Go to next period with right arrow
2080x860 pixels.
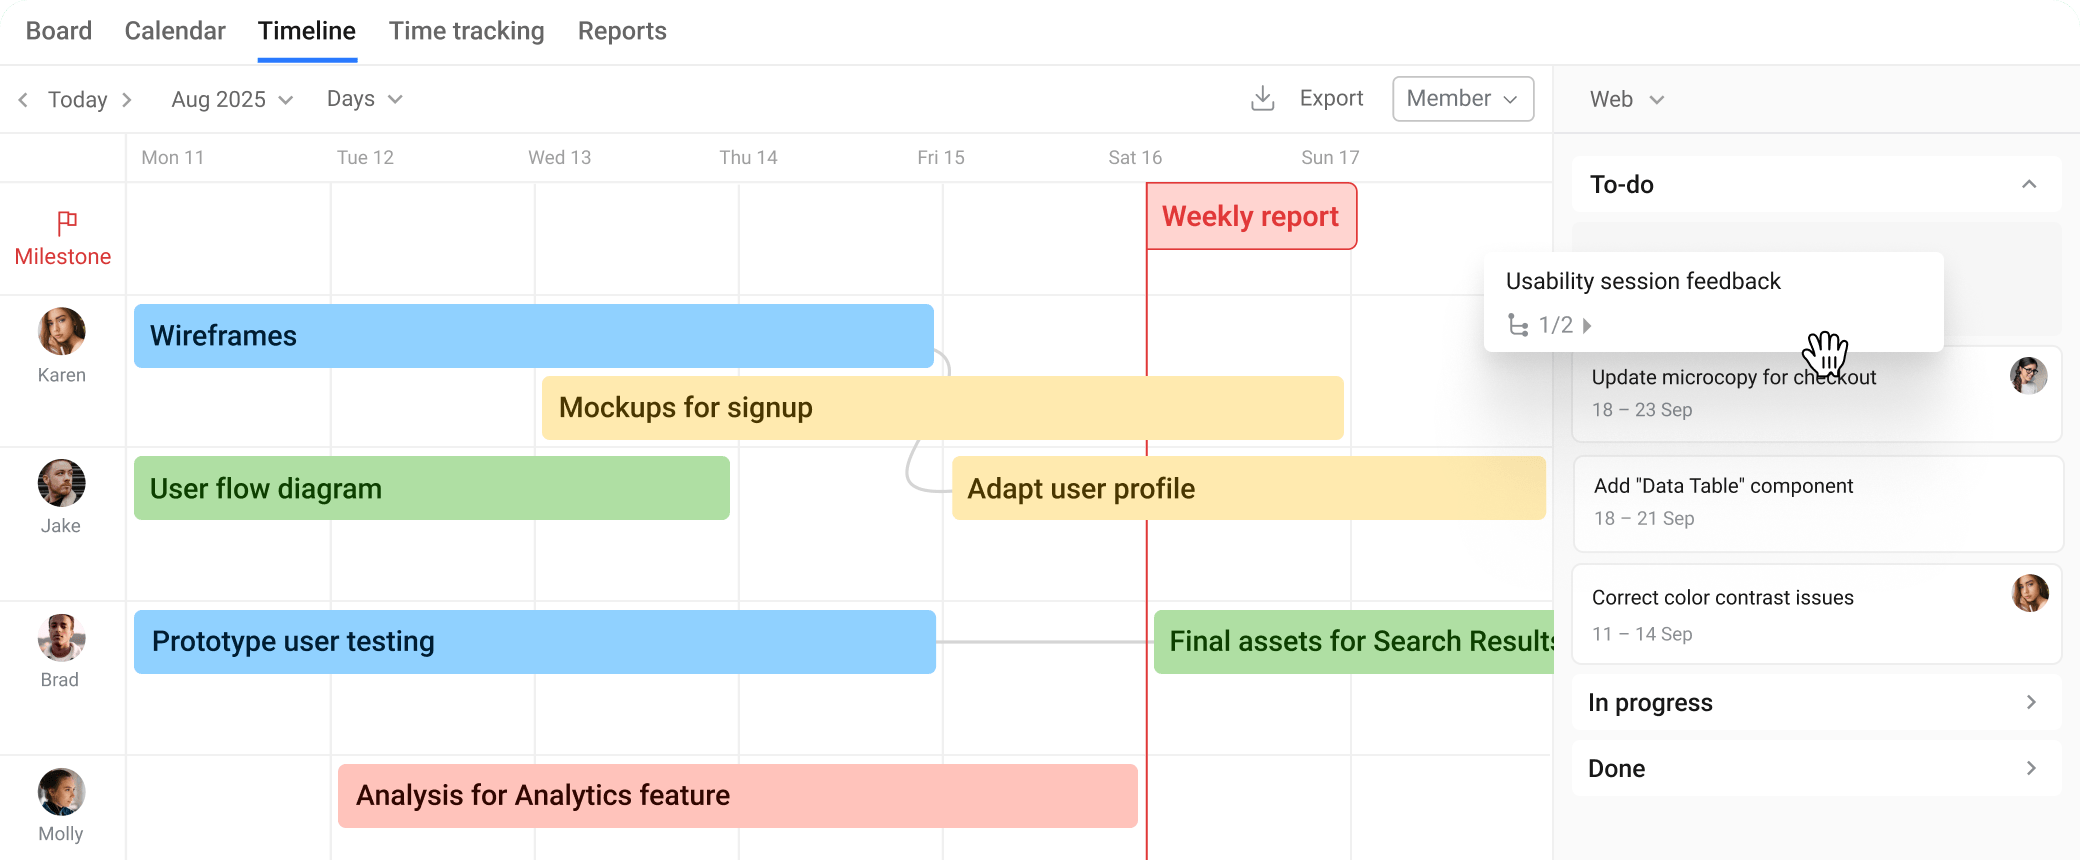[x=127, y=100]
